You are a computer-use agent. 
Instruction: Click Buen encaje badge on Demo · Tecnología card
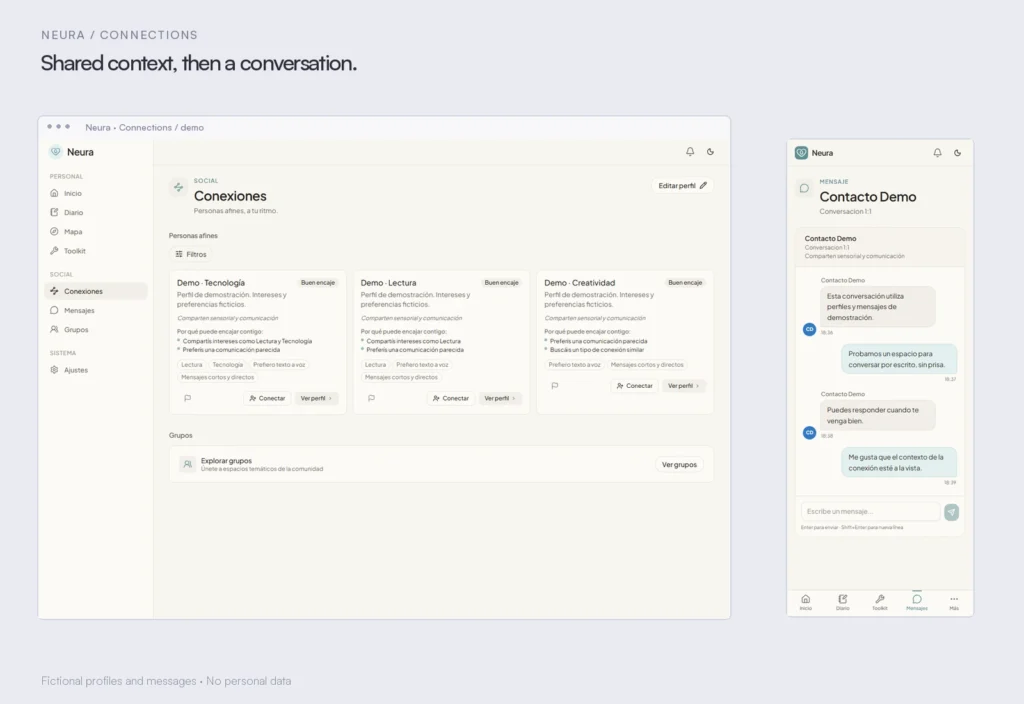pos(317,283)
